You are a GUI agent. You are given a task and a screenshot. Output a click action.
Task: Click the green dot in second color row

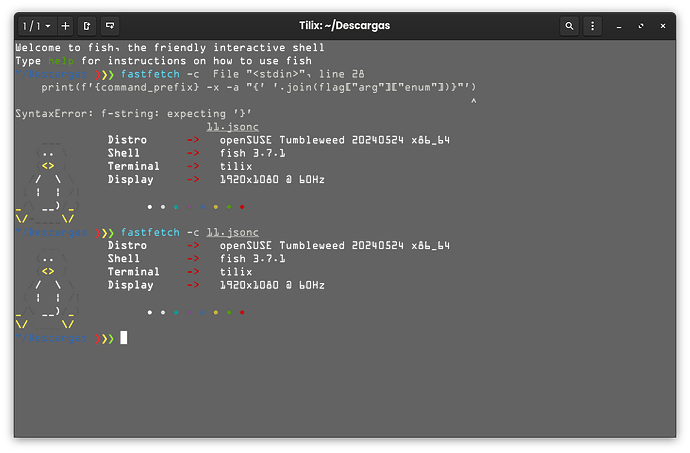(x=229, y=313)
